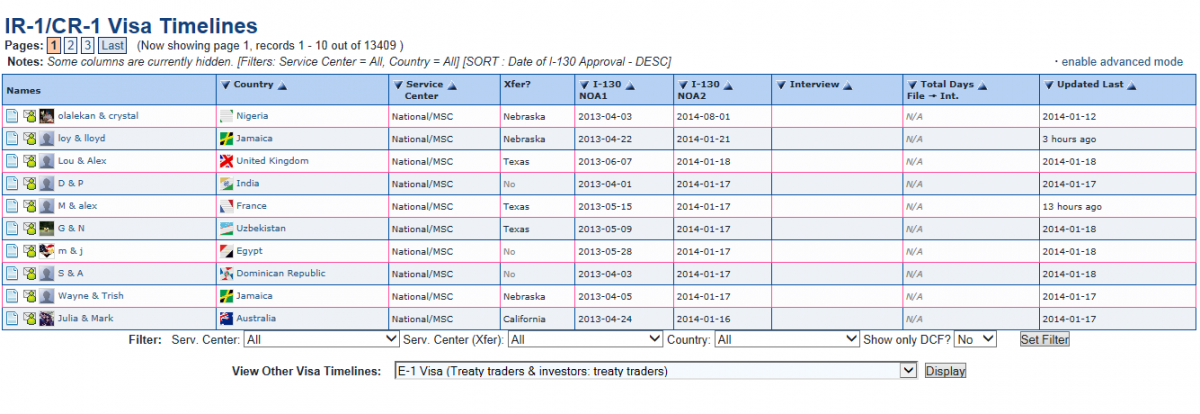Go to page 3
1200x414 pixels.
(88, 45)
